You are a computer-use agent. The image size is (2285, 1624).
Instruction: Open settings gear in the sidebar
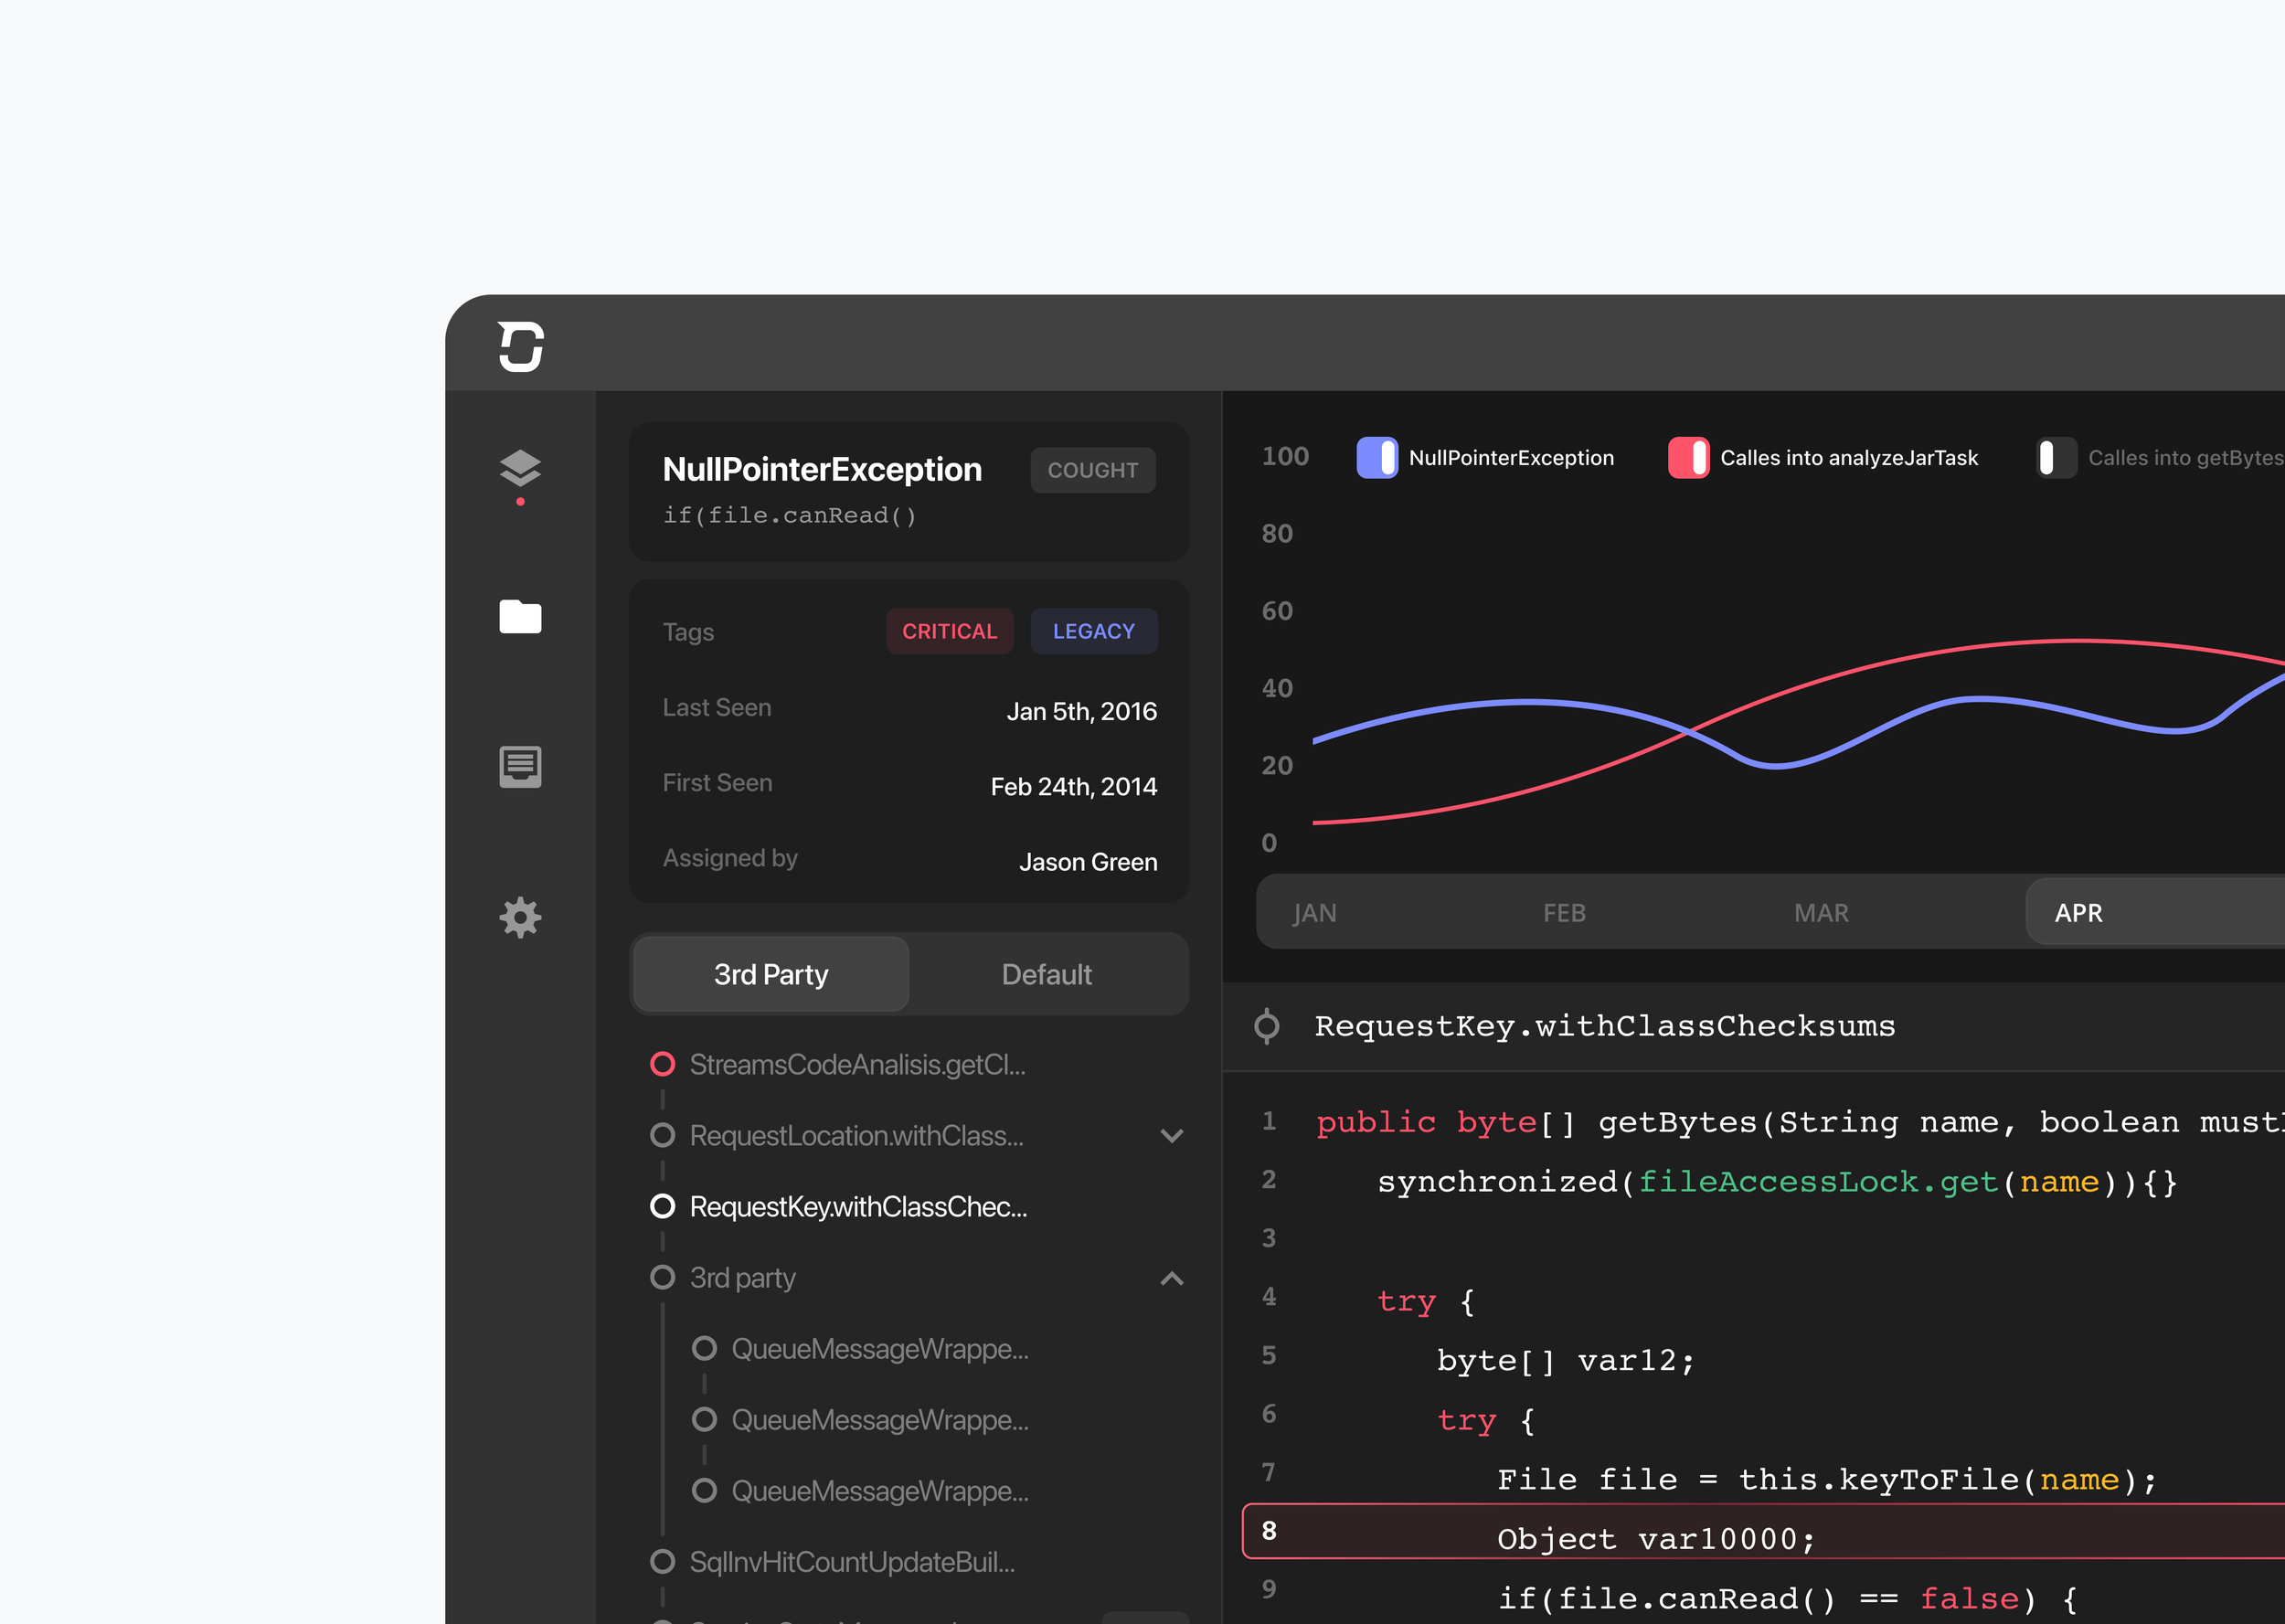pos(520,917)
